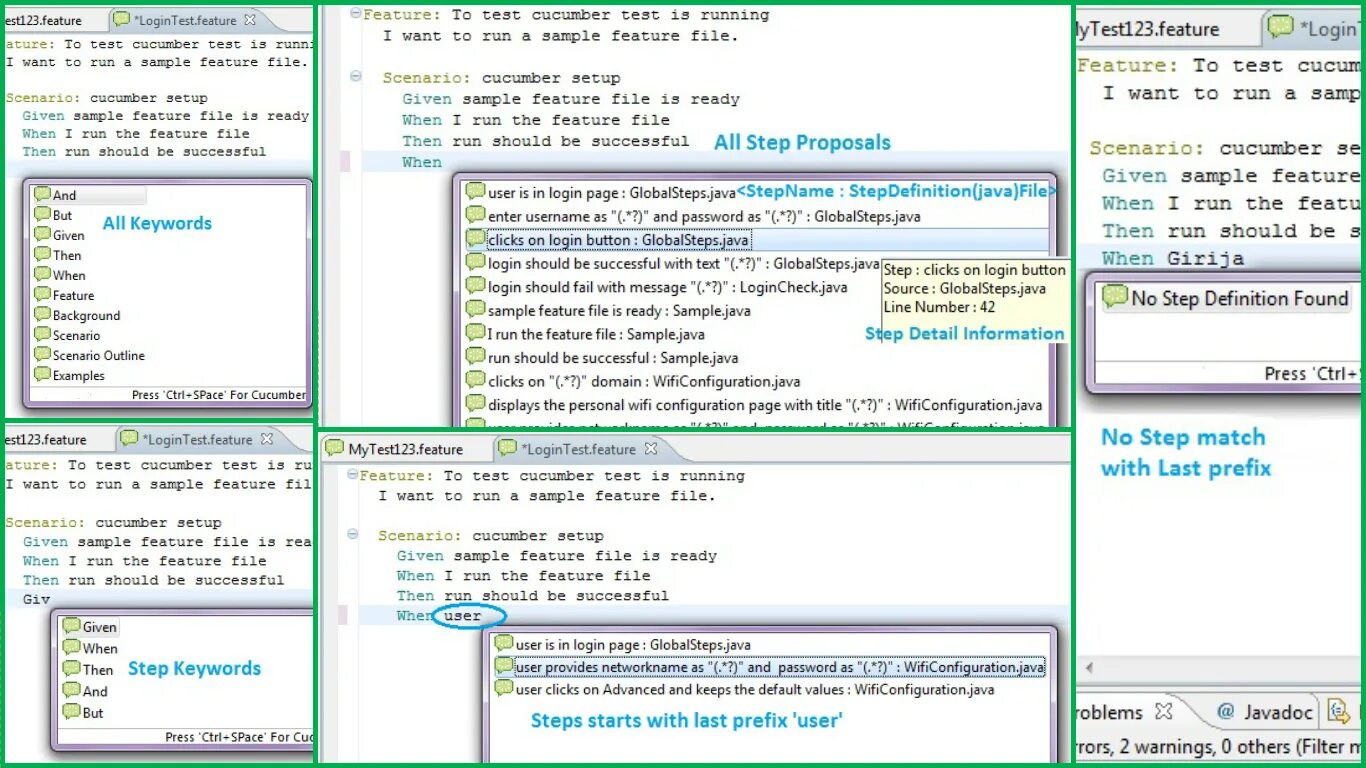Pick the But keyword below And
The width and height of the screenshot is (1366, 768).
click(62, 215)
